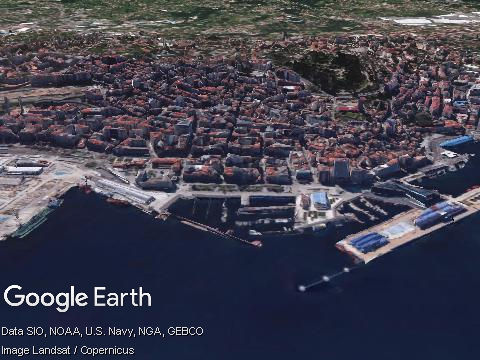Select the leftmost white light on the narrow jetty
Viewport: 480px width, 360px height.
(302, 288)
